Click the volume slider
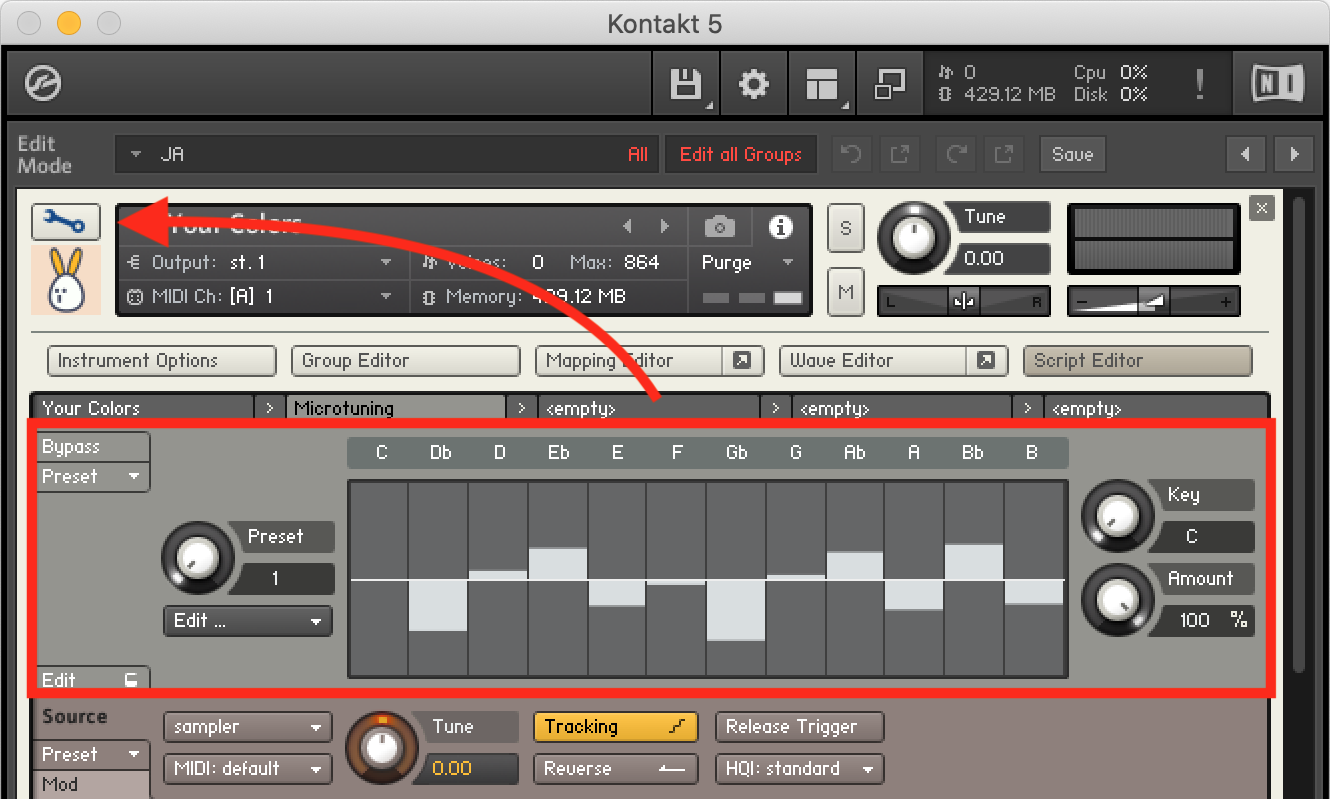1330x799 pixels. (1153, 301)
